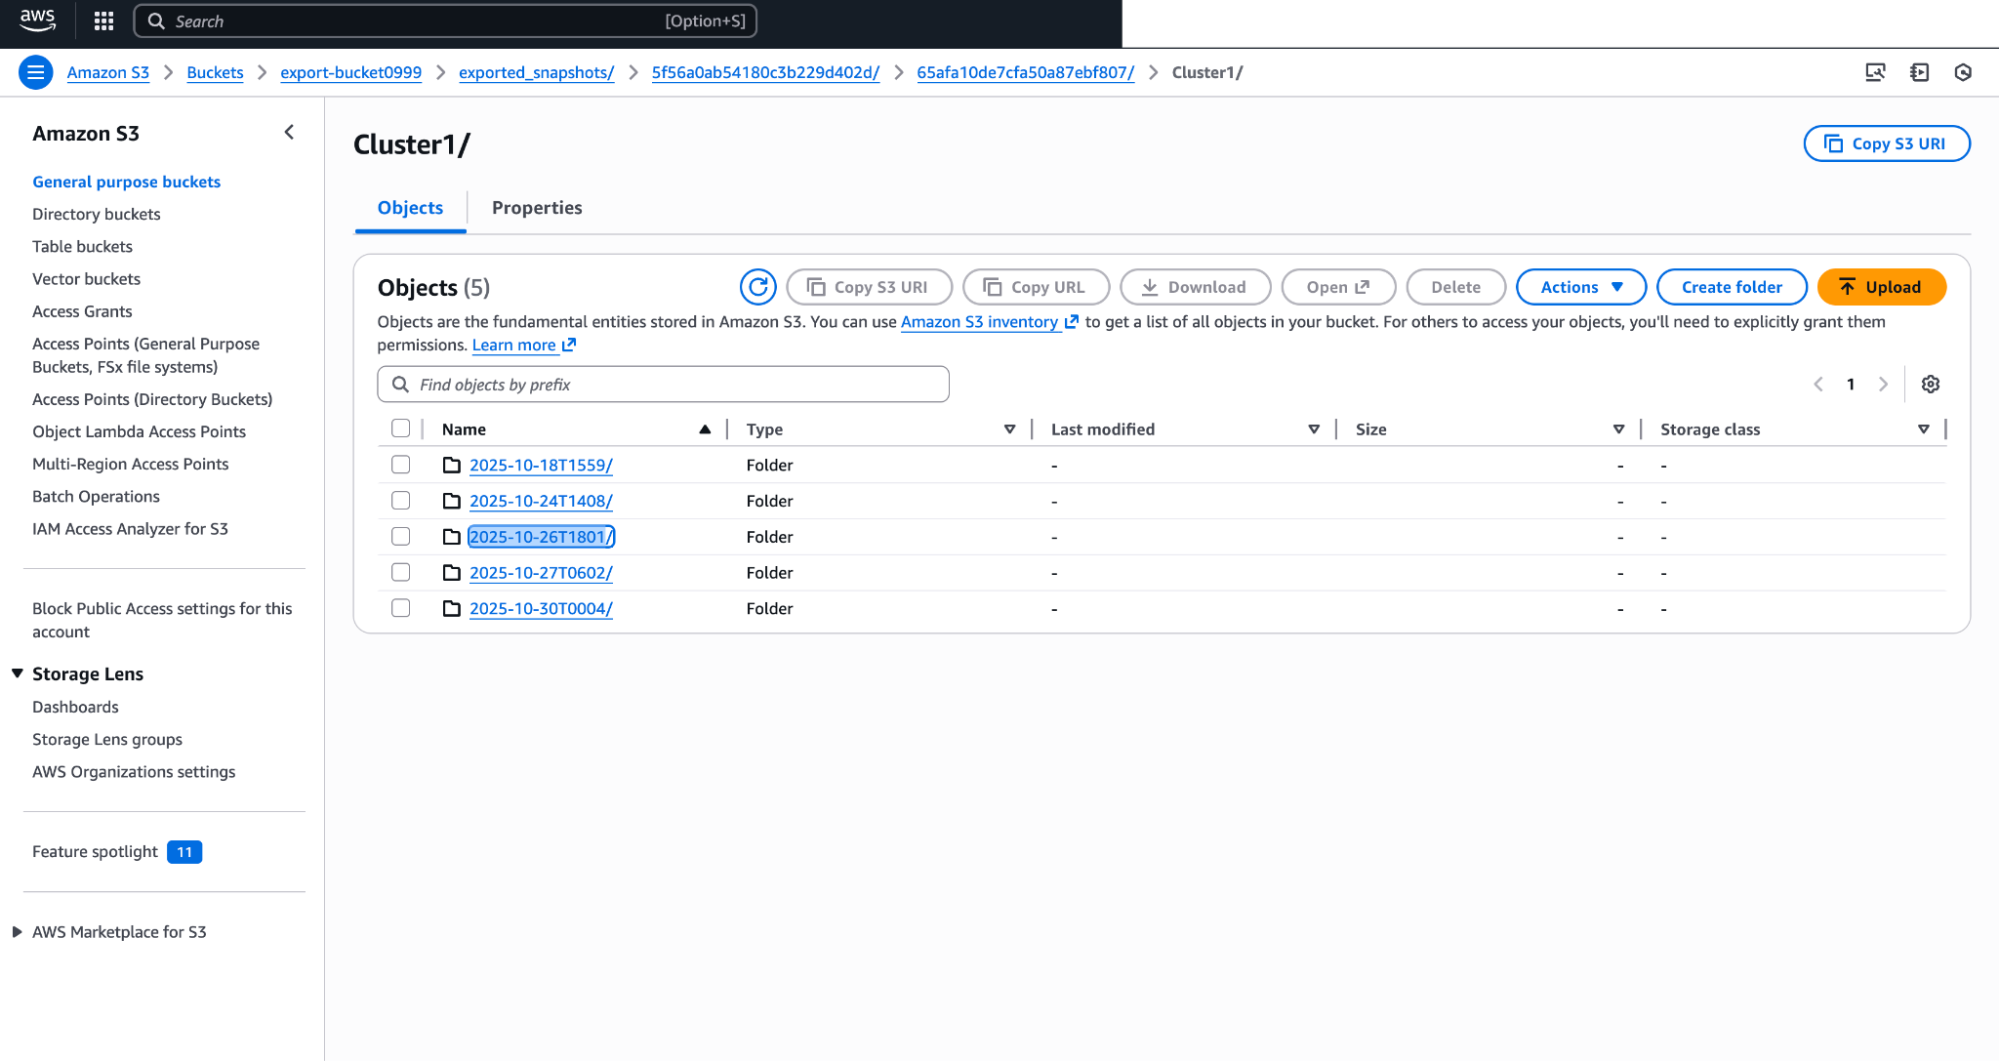Image resolution: width=1999 pixels, height=1061 pixels.
Task: Click folder icon for 2025-10-27T0602/
Action: [452, 573]
